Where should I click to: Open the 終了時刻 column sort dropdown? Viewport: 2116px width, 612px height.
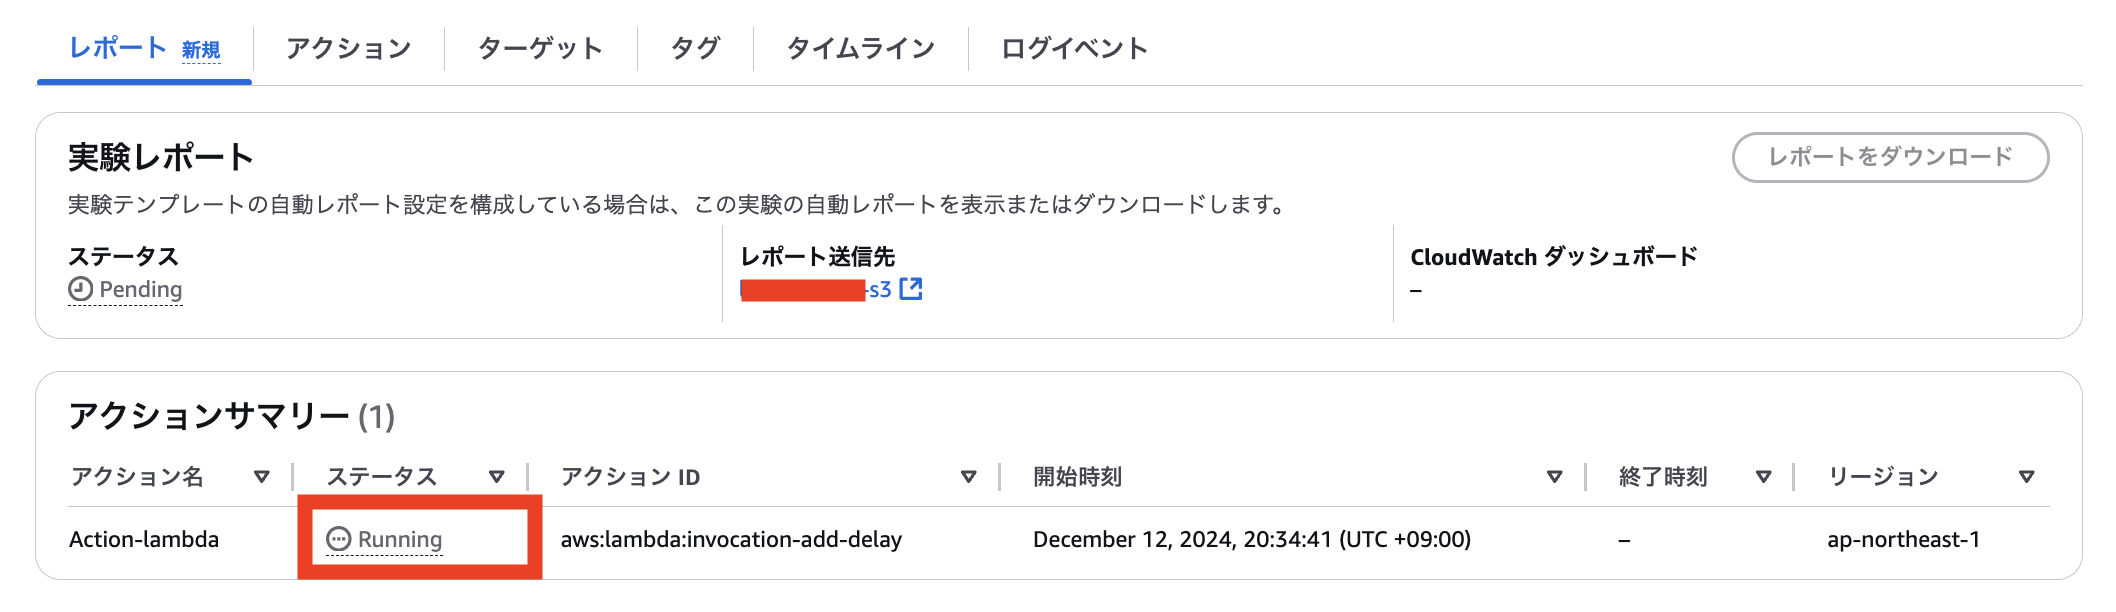point(1763,477)
